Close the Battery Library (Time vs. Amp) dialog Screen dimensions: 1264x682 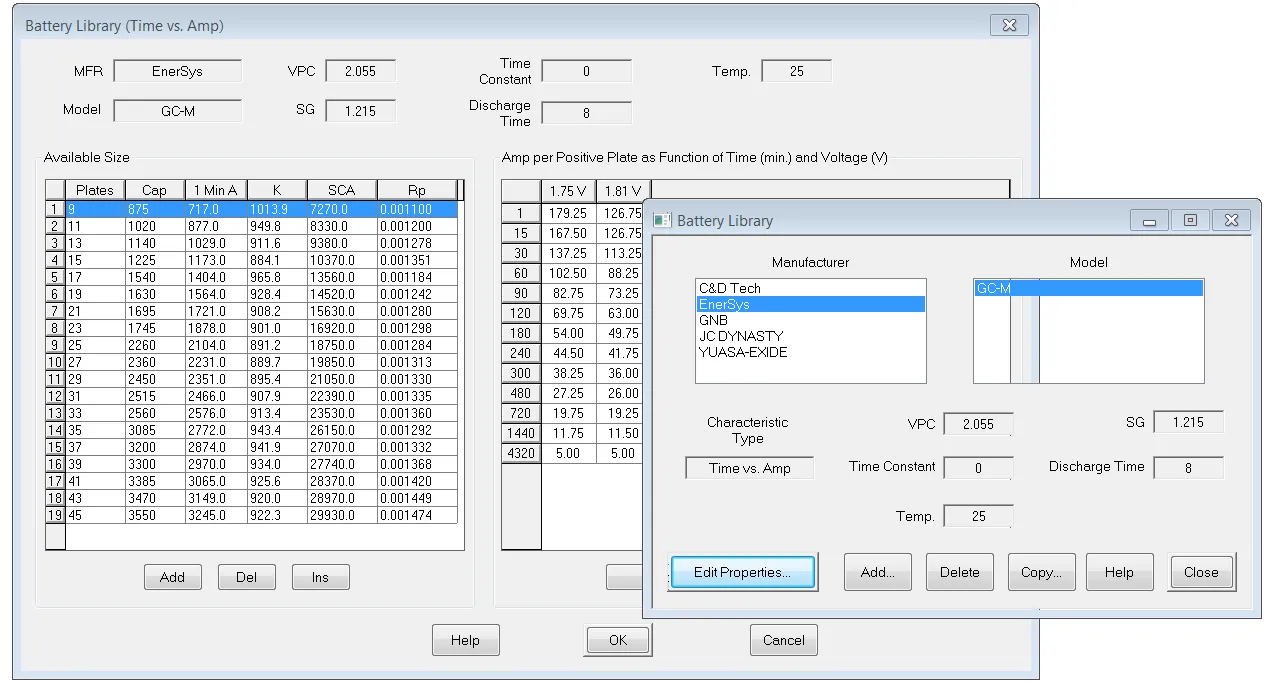point(1009,25)
